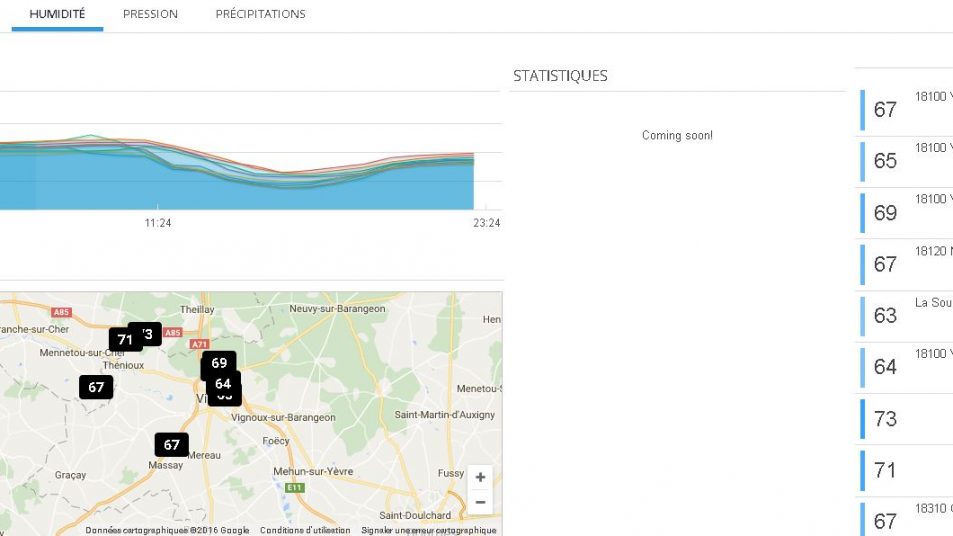Choose the station list entry reading 65
Screen dimensions: 953x536
[x=905, y=161]
